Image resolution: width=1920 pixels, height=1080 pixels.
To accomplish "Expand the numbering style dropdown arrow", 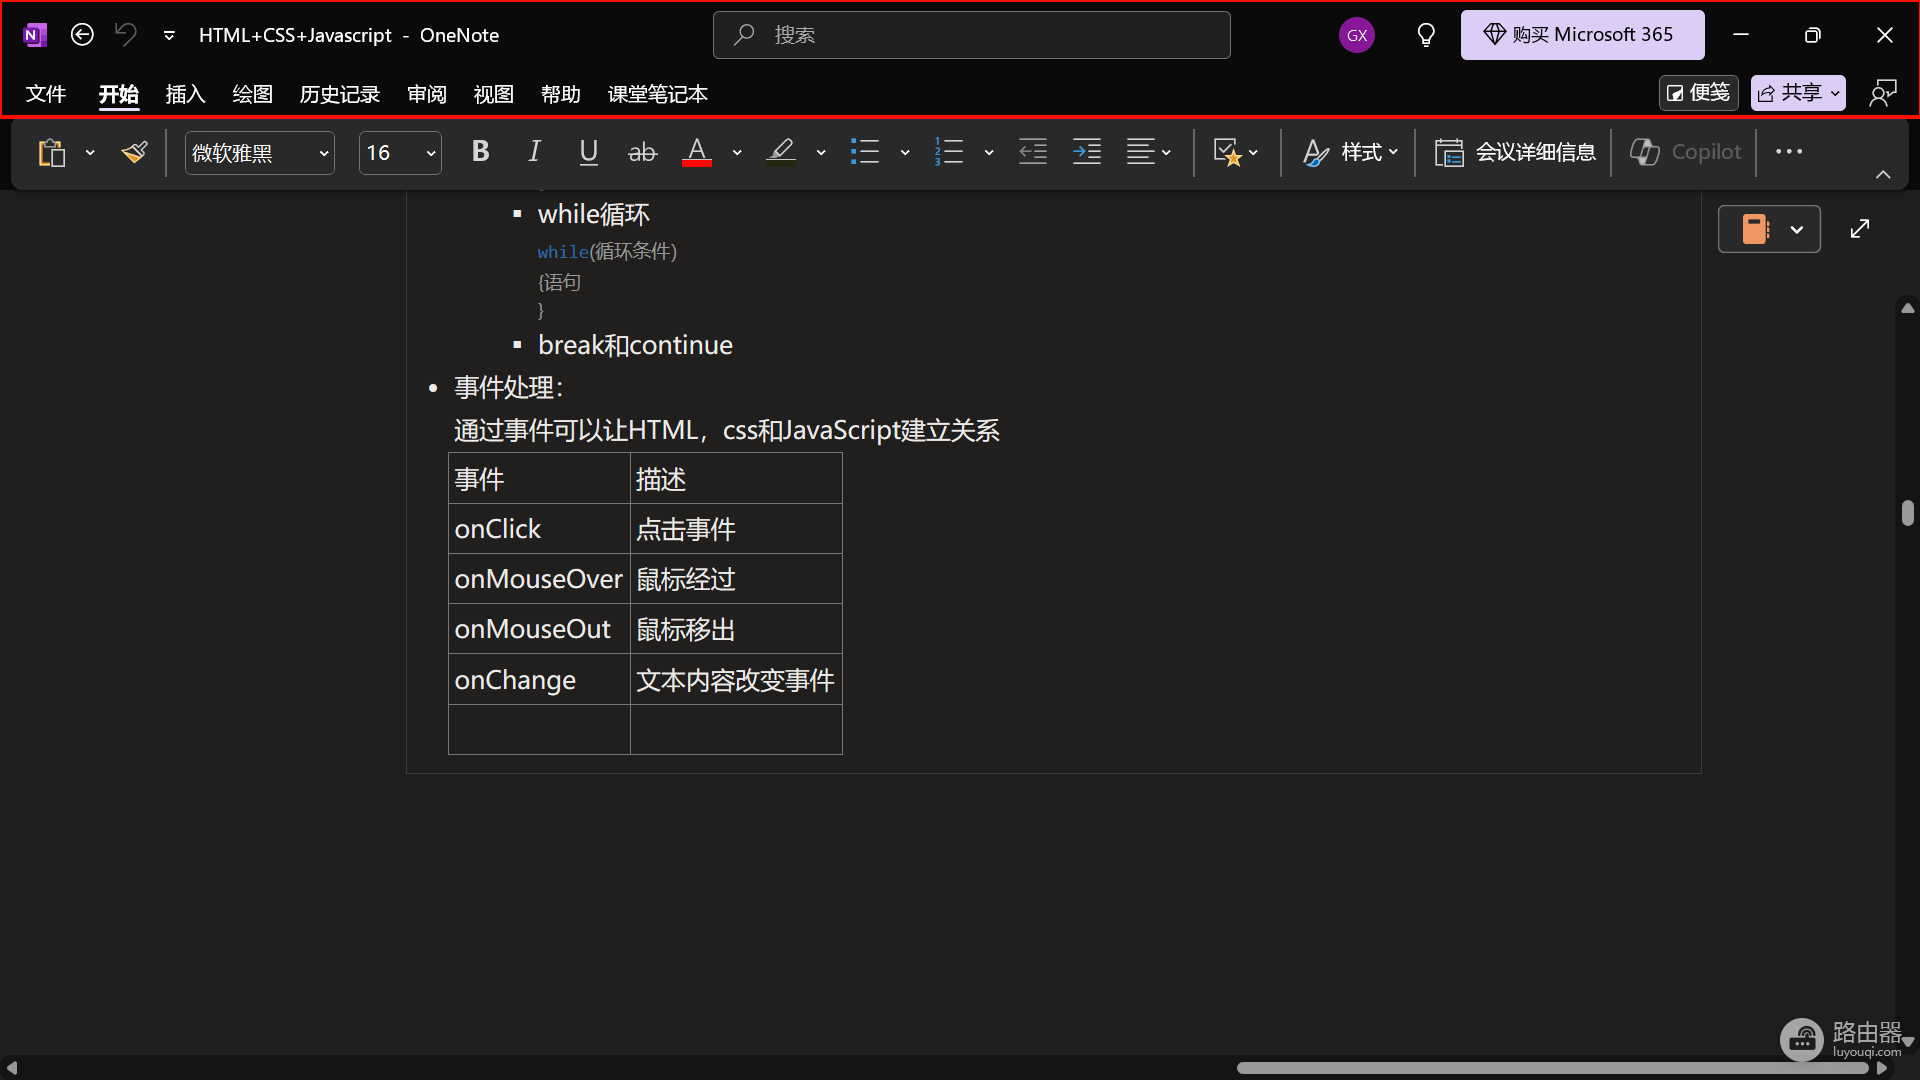I will (x=989, y=153).
